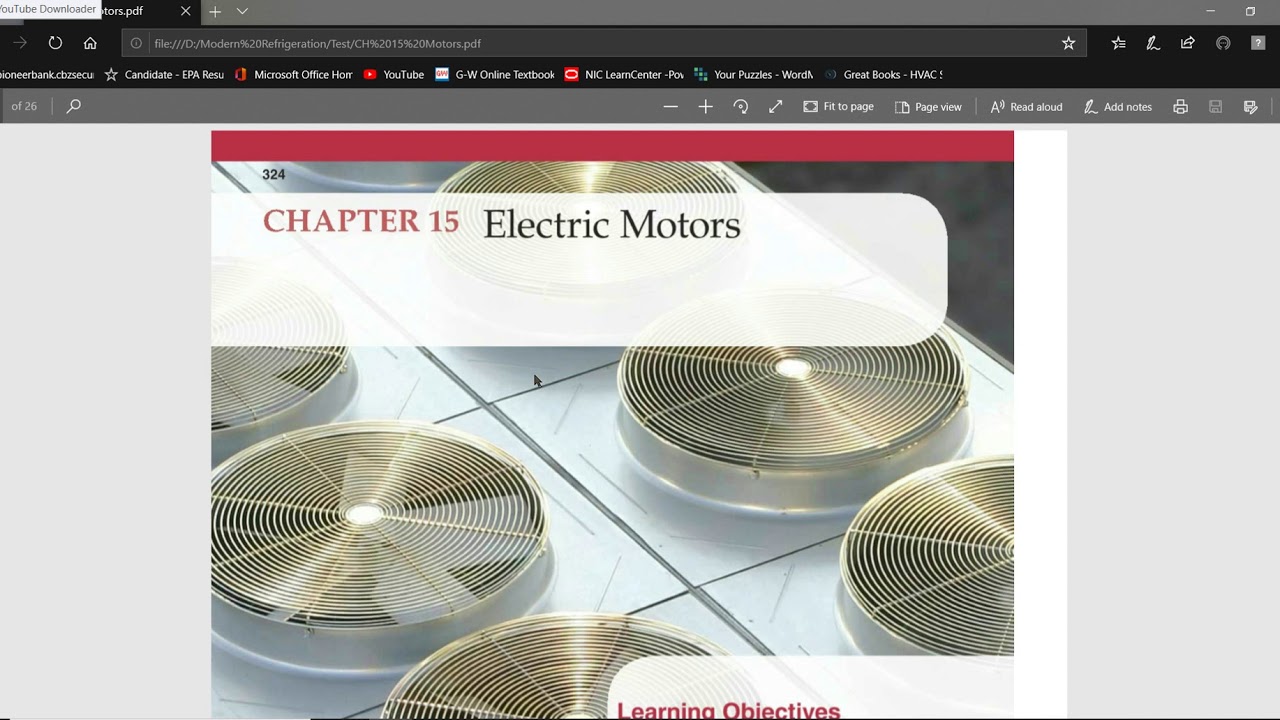Zoom out of the PDF

click(671, 106)
